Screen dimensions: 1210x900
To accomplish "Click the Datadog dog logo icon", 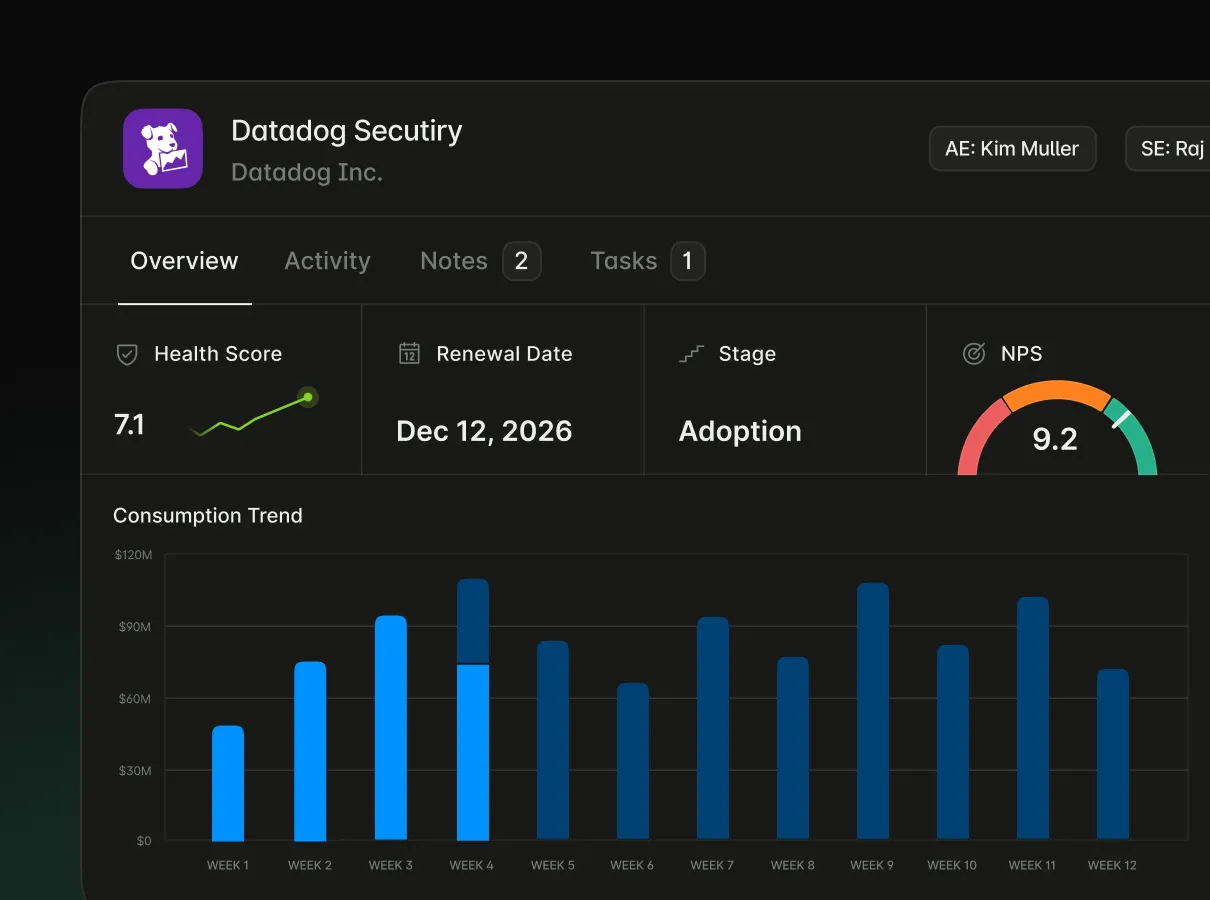I will coord(163,148).
